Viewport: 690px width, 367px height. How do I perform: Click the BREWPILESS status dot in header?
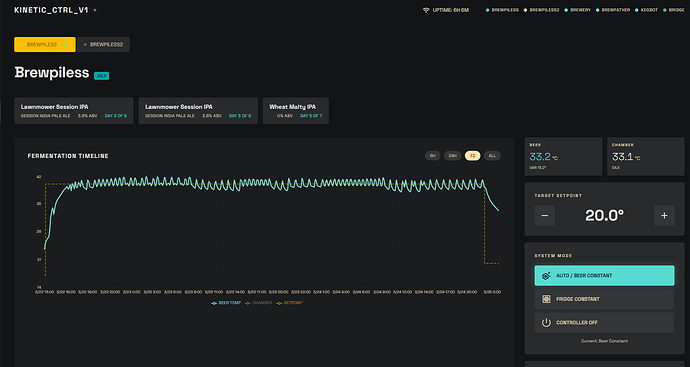click(487, 10)
